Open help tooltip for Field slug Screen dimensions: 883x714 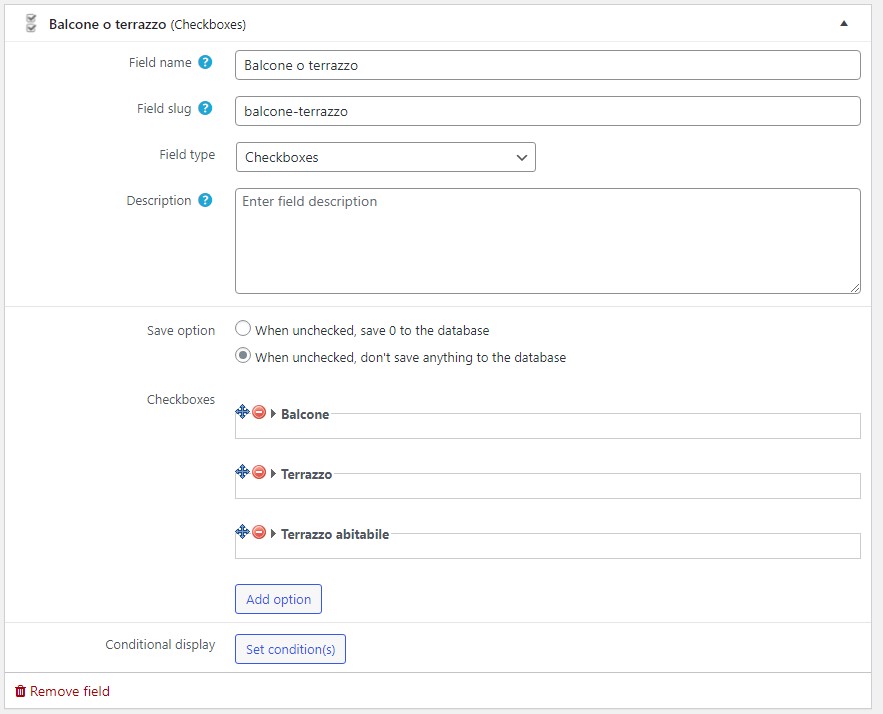click(206, 108)
